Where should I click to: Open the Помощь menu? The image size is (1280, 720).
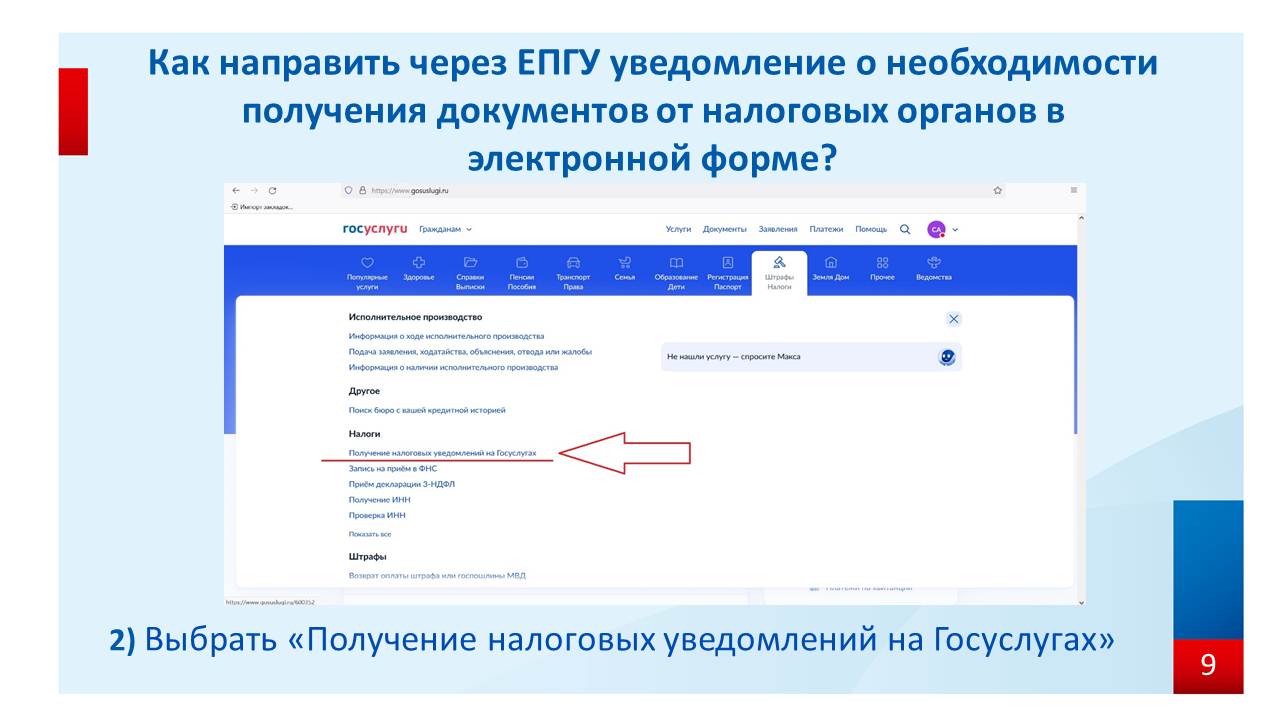(871, 229)
